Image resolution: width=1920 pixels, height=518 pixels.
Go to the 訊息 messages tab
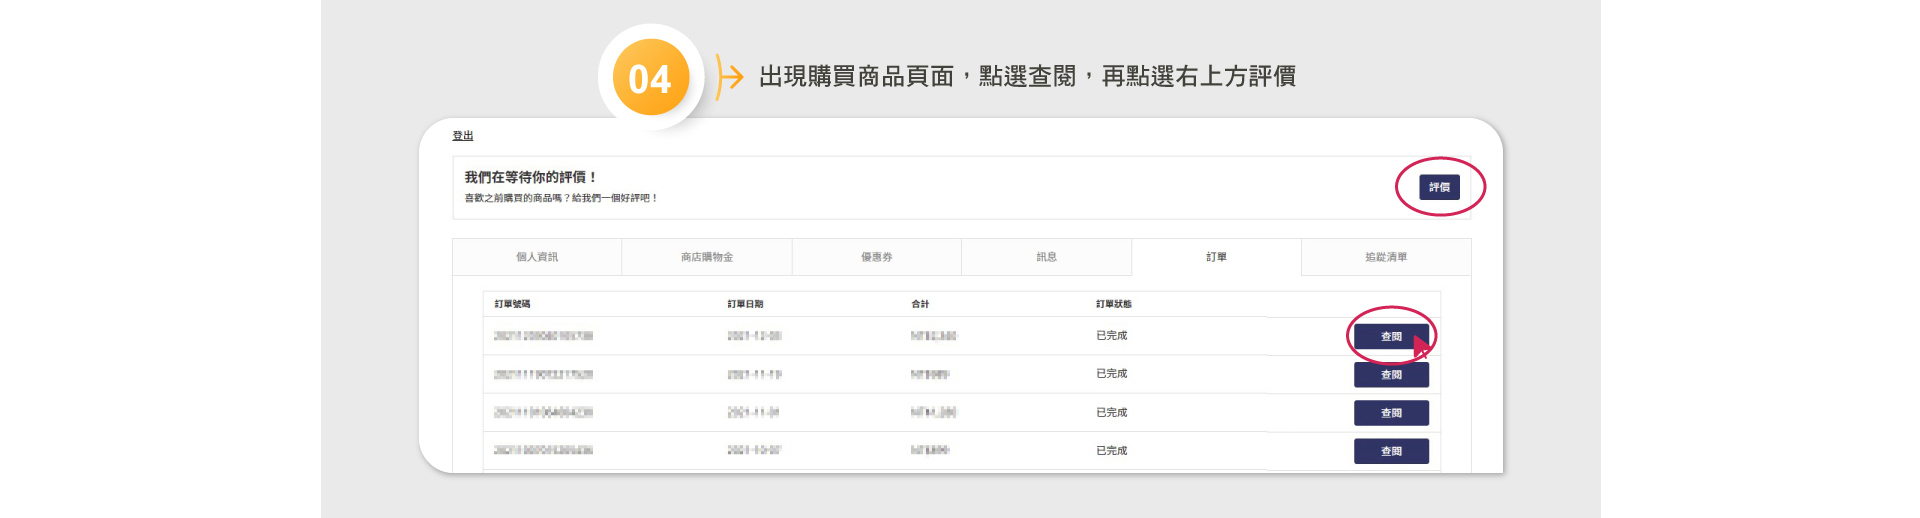click(x=1047, y=257)
